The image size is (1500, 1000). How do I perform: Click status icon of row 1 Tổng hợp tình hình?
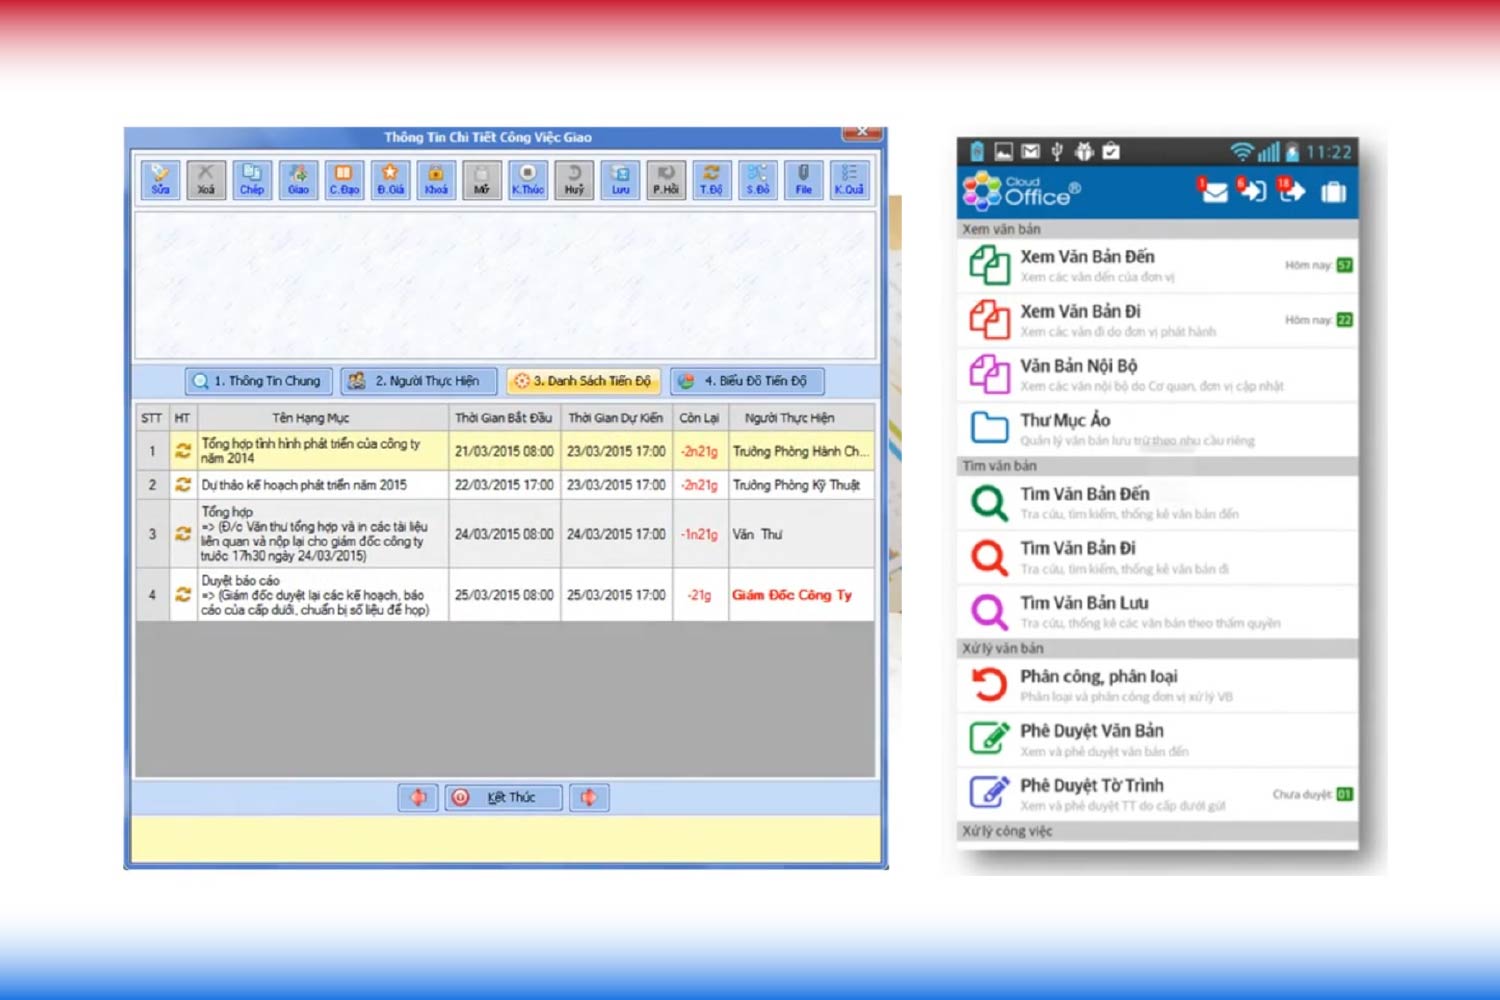coord(183,451)
